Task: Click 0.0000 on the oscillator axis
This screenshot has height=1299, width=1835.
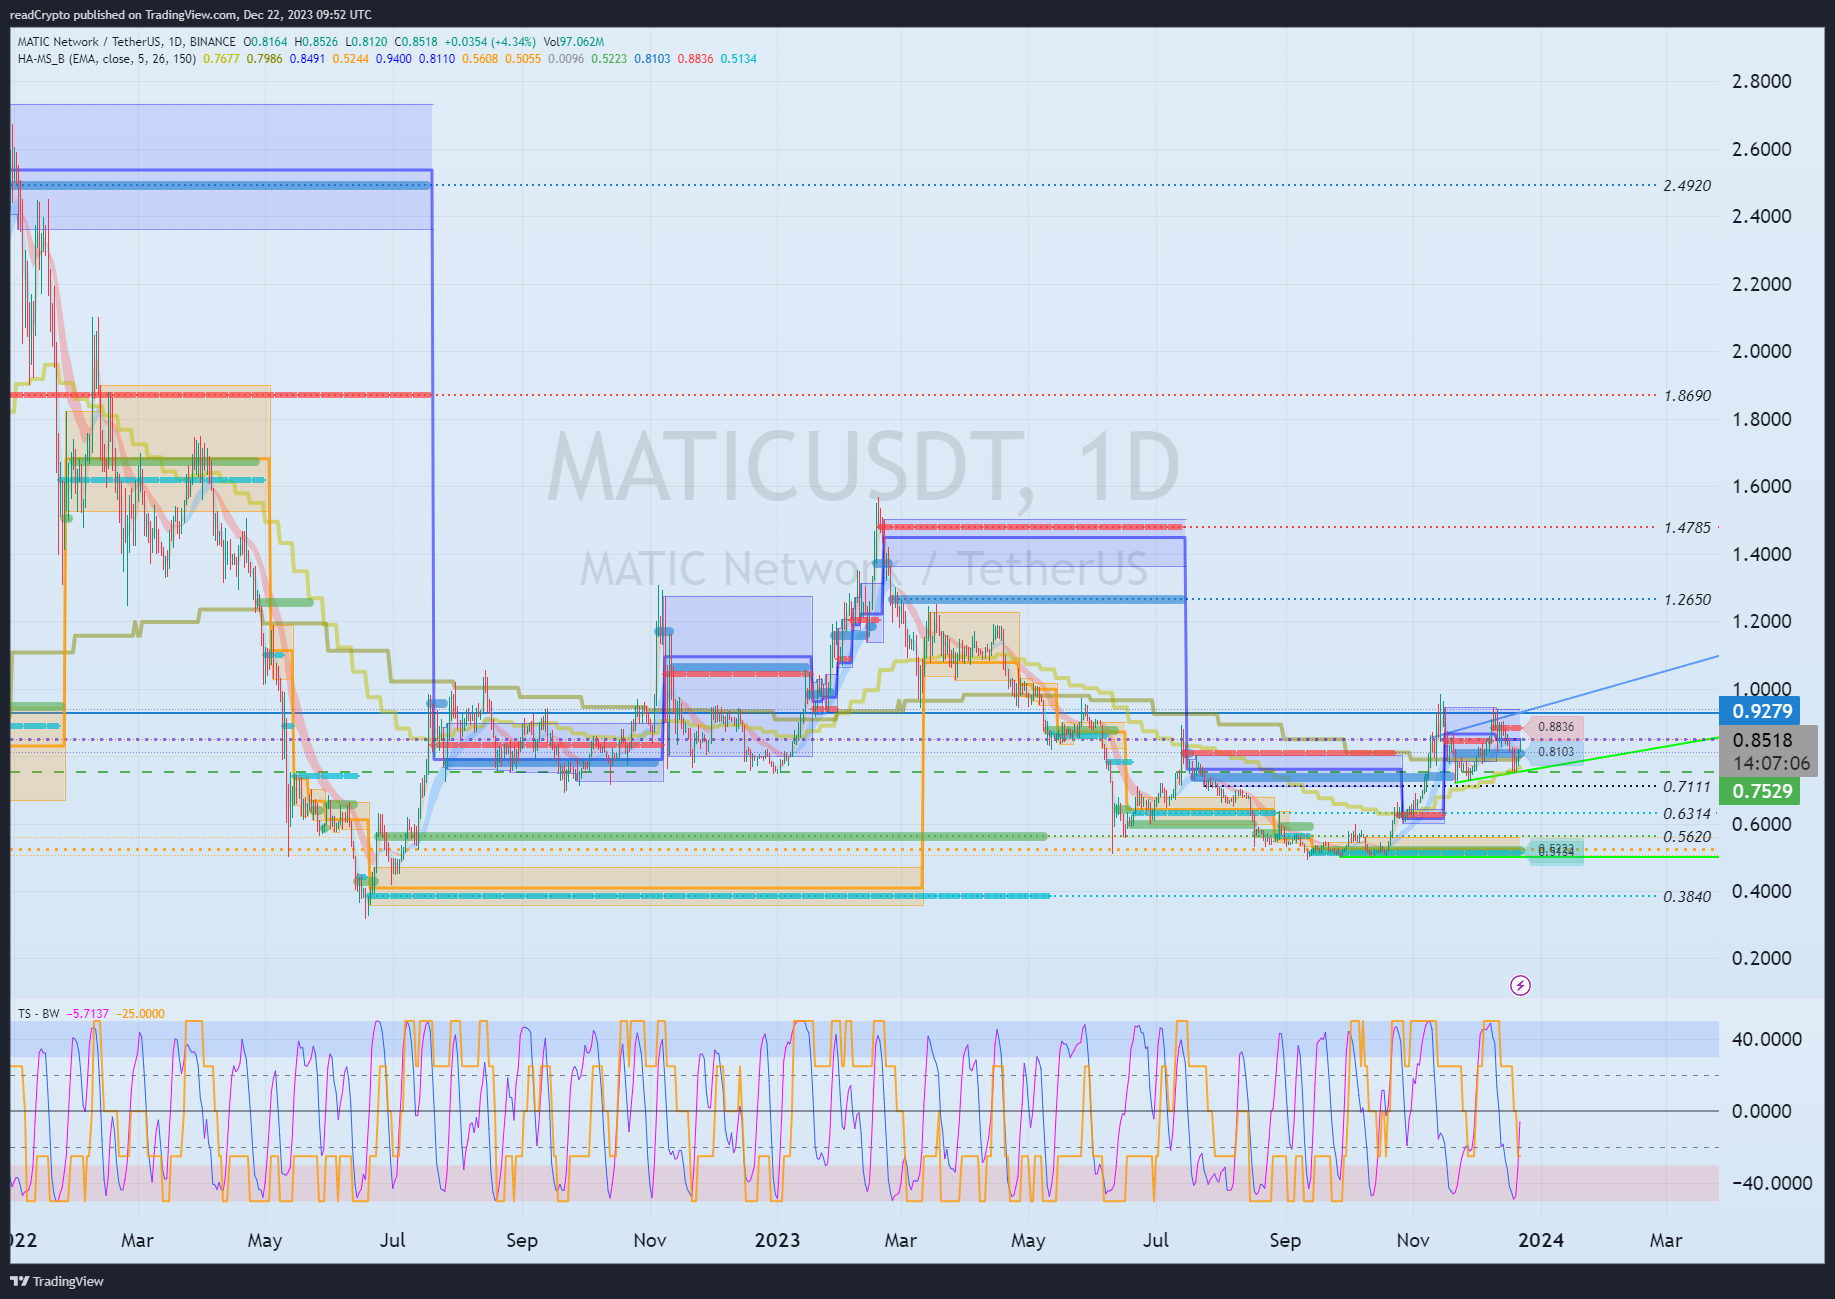Action: click(1761, 1111)
